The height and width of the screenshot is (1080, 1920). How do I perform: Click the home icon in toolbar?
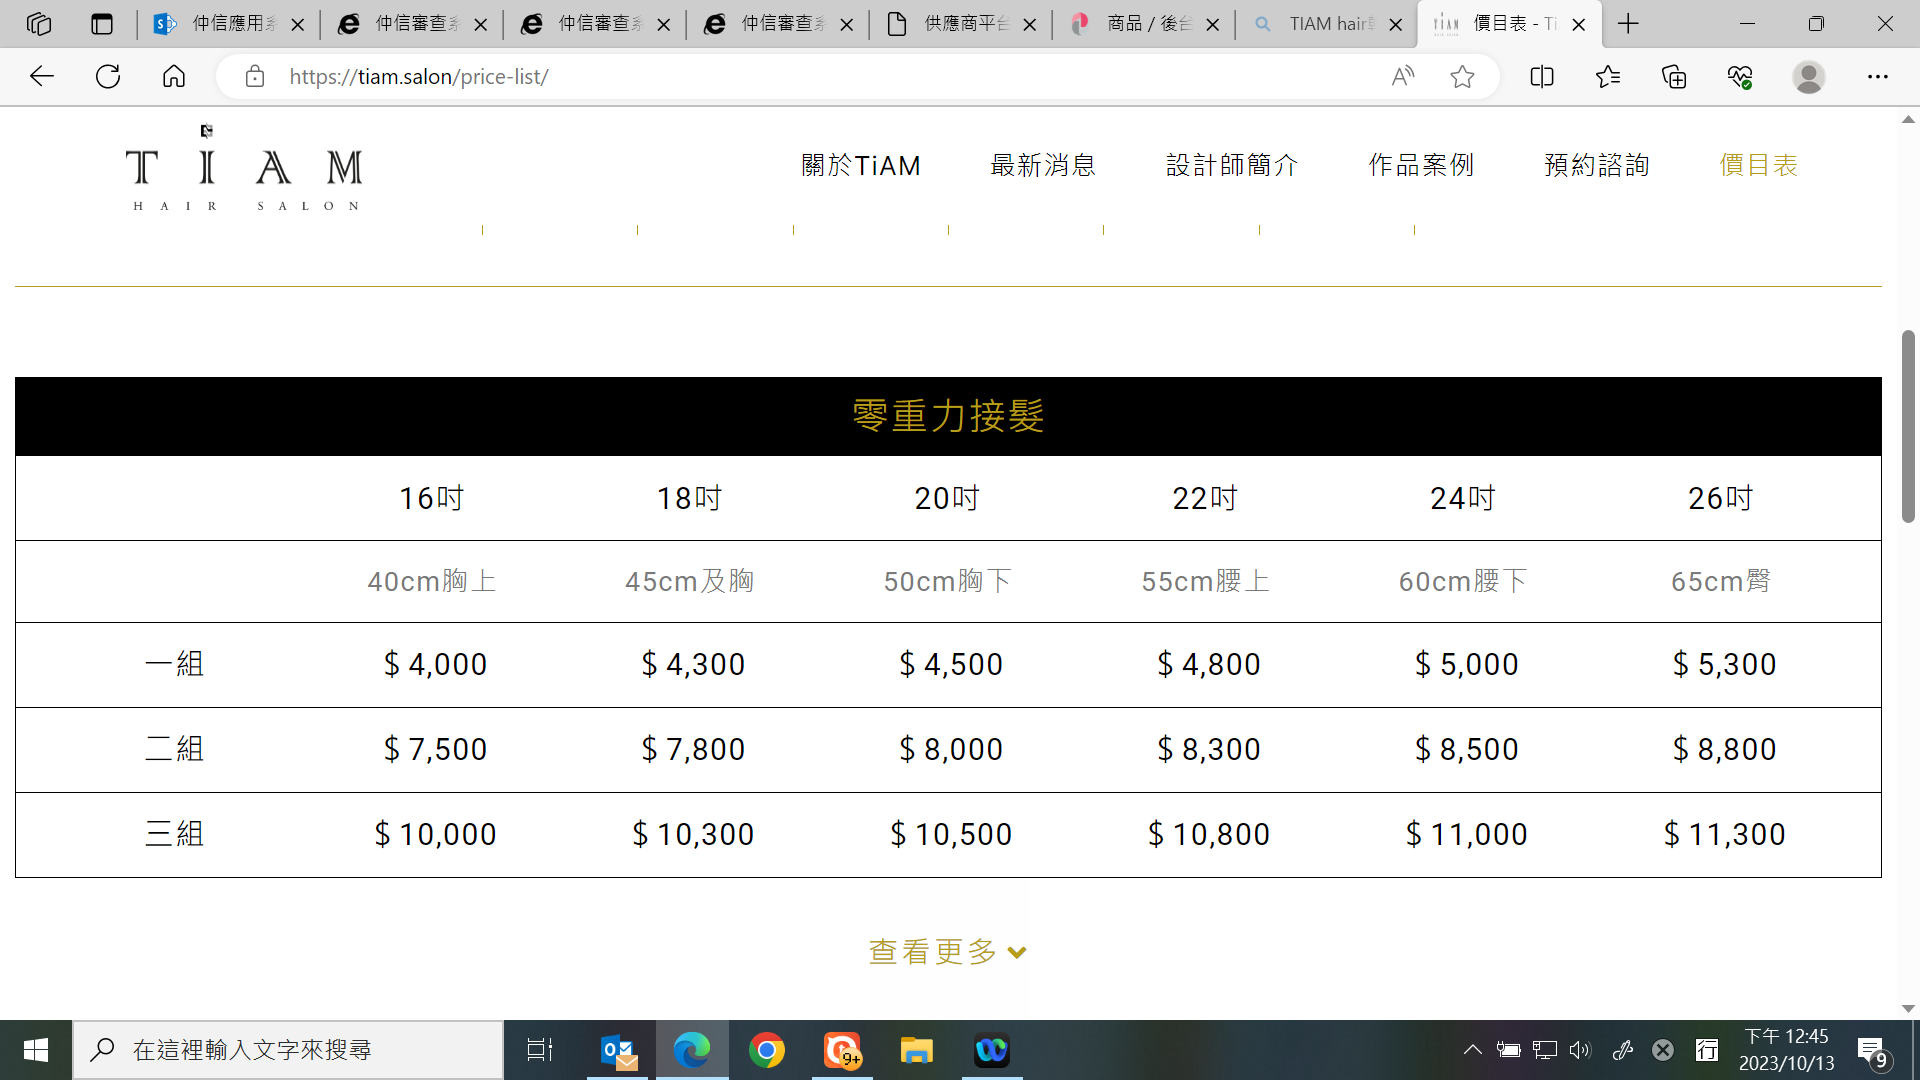point(174,76)
